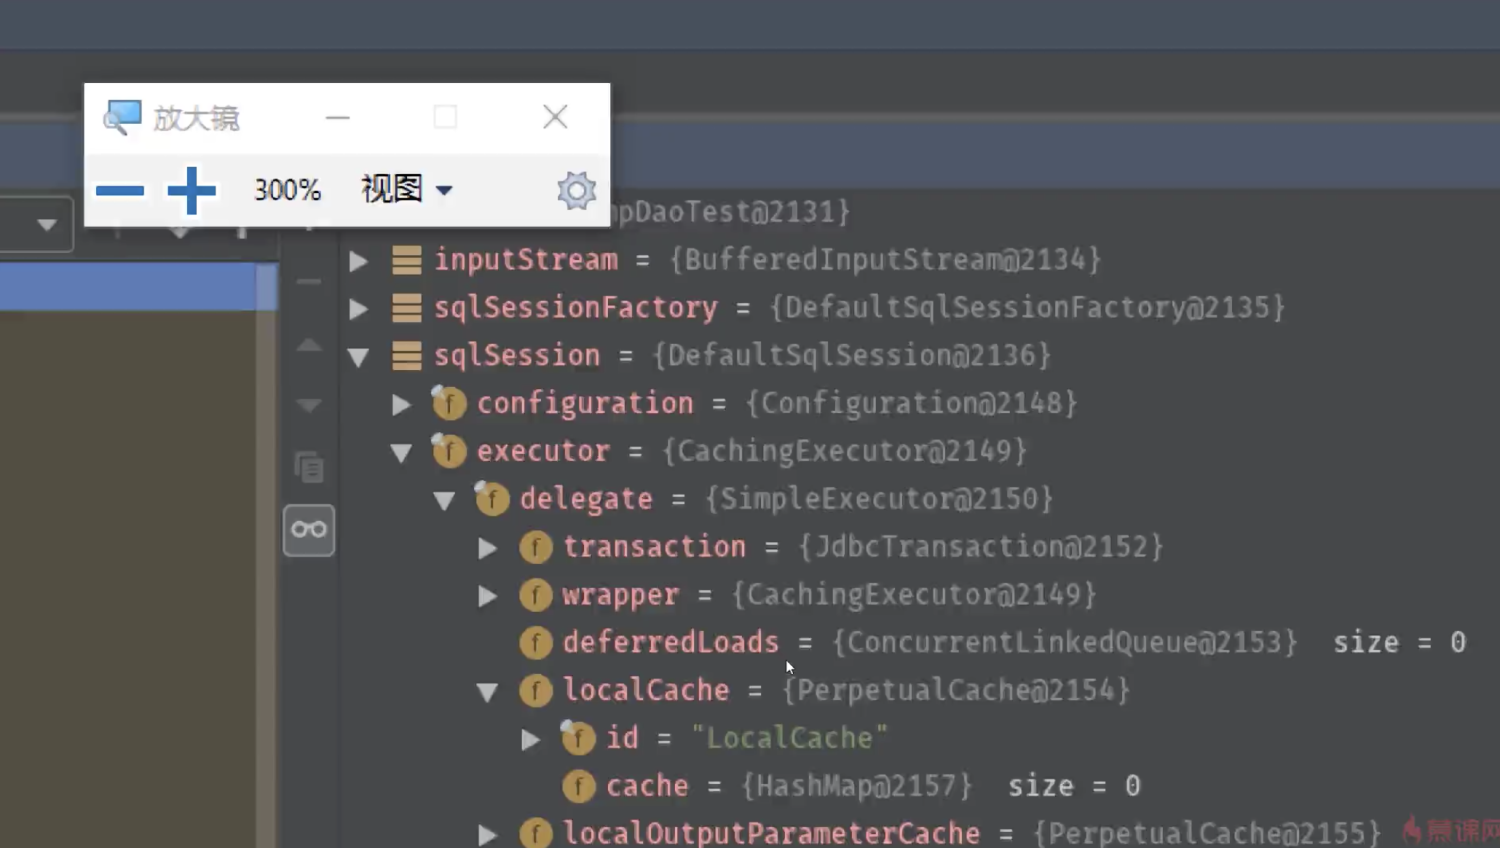Viewport: 1500px width, 848px height.
Task: Click the deferredLoads field icon
Action: (x=536, y=642)
